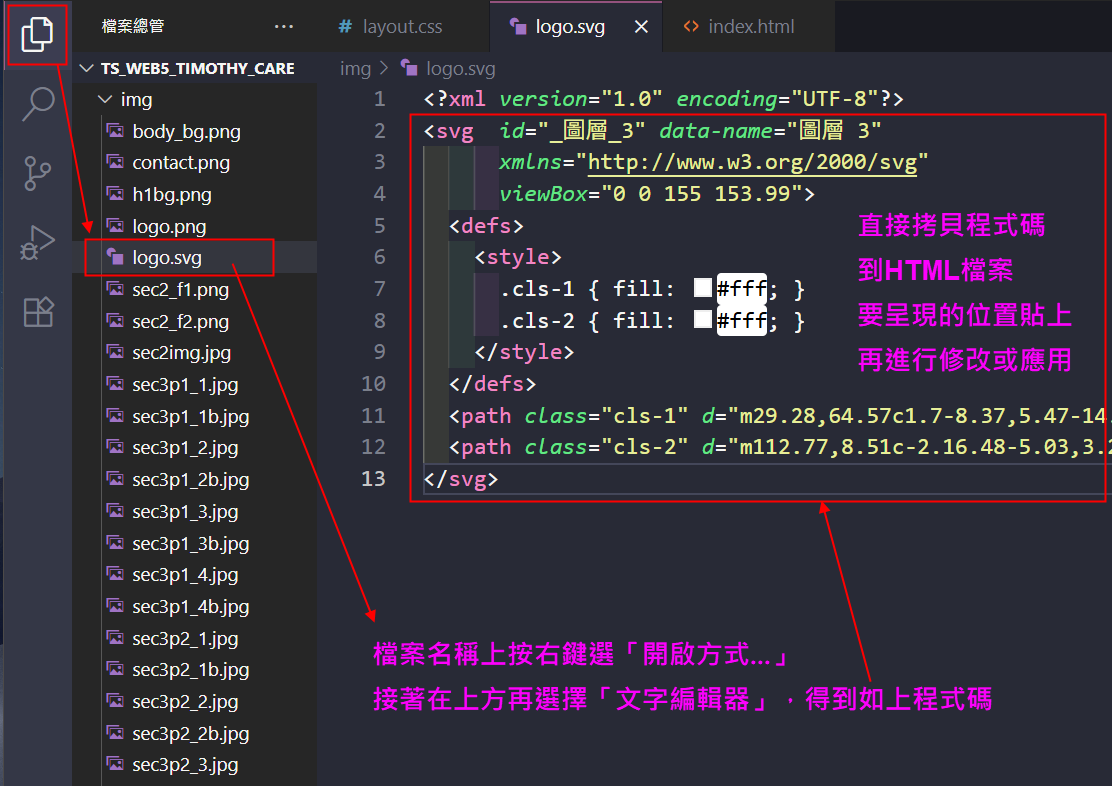Open the Search view icon

[x=37, y=103]
